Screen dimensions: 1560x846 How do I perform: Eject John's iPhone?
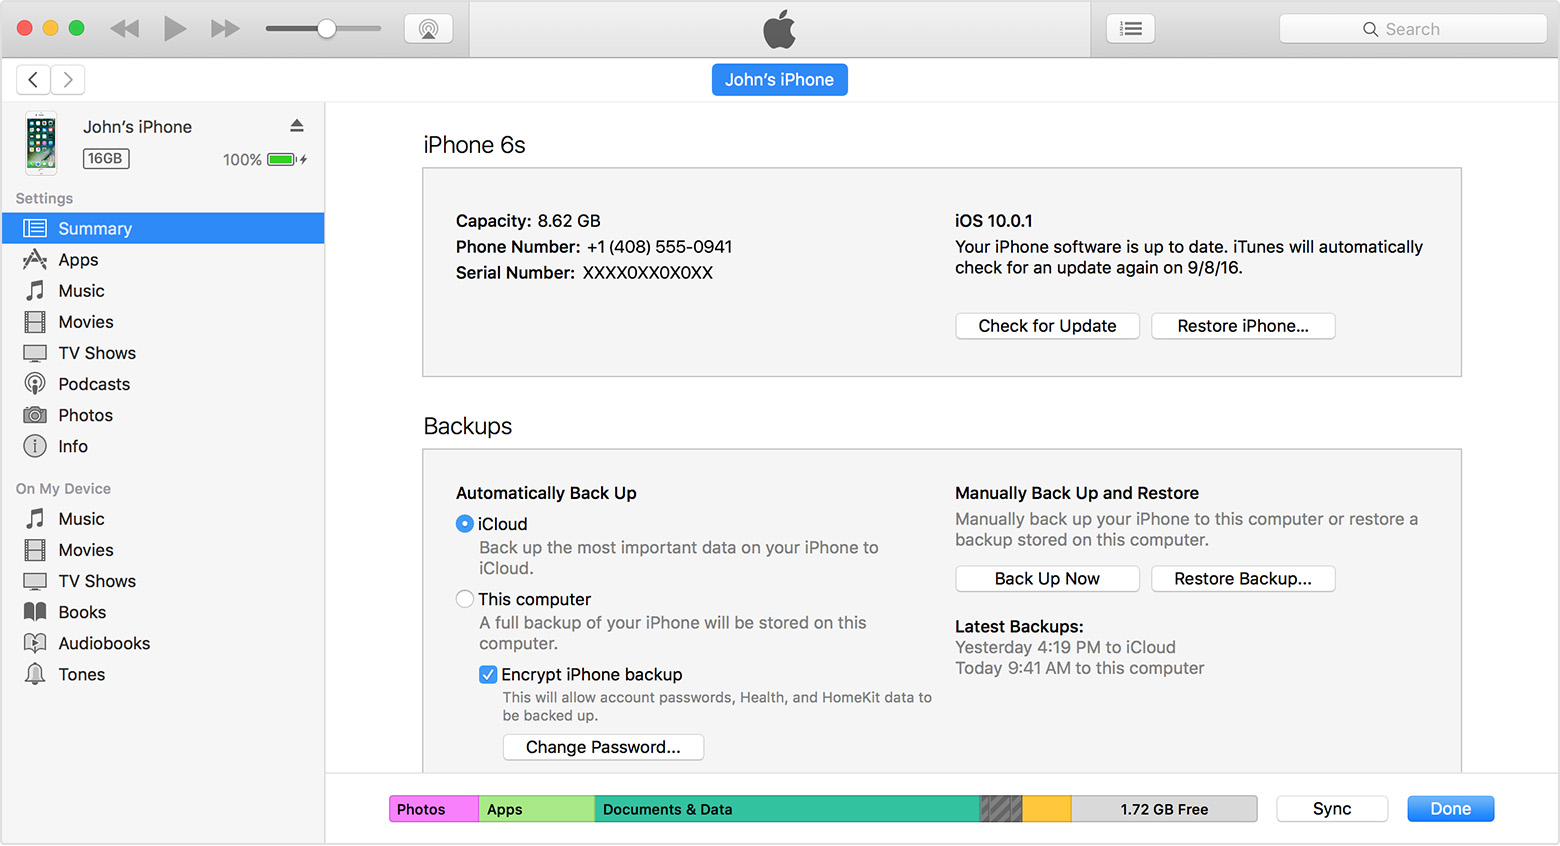[x=296, y=124]
